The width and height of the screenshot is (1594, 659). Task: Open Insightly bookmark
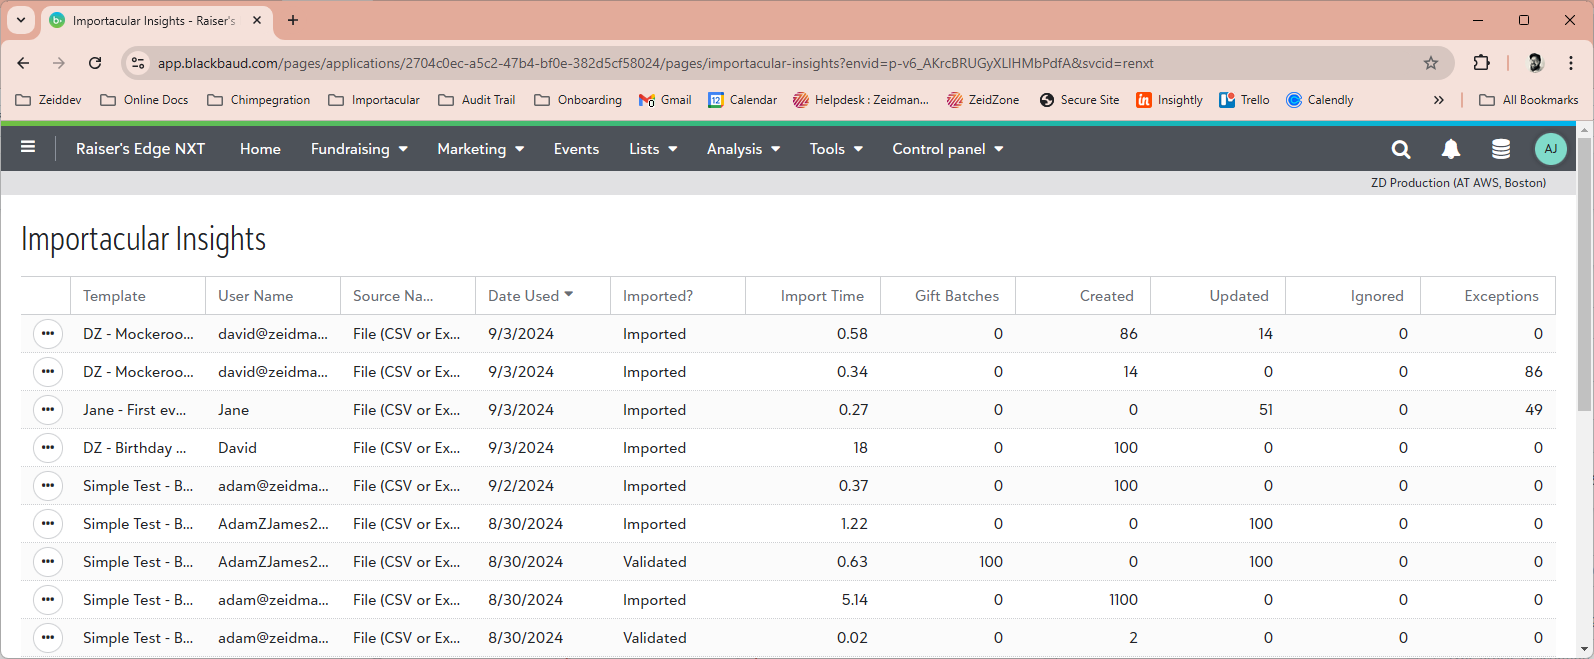[1169, 100]
